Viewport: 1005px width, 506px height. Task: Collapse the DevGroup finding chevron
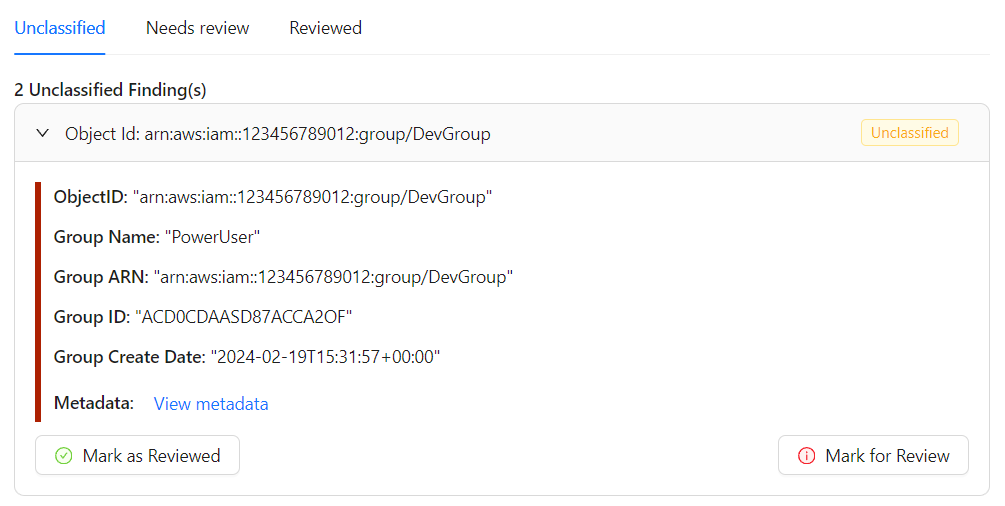(42, 133)
